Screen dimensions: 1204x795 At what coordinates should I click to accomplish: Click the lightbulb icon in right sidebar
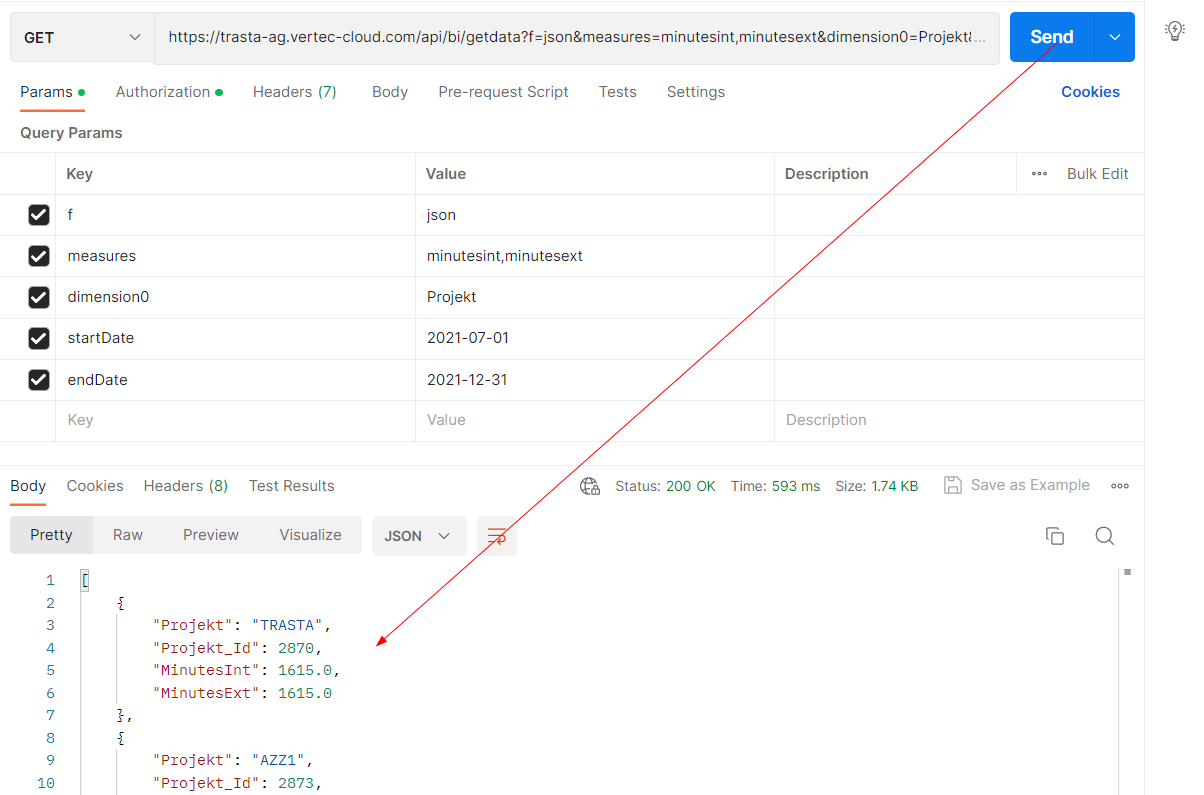(1175, 31)
